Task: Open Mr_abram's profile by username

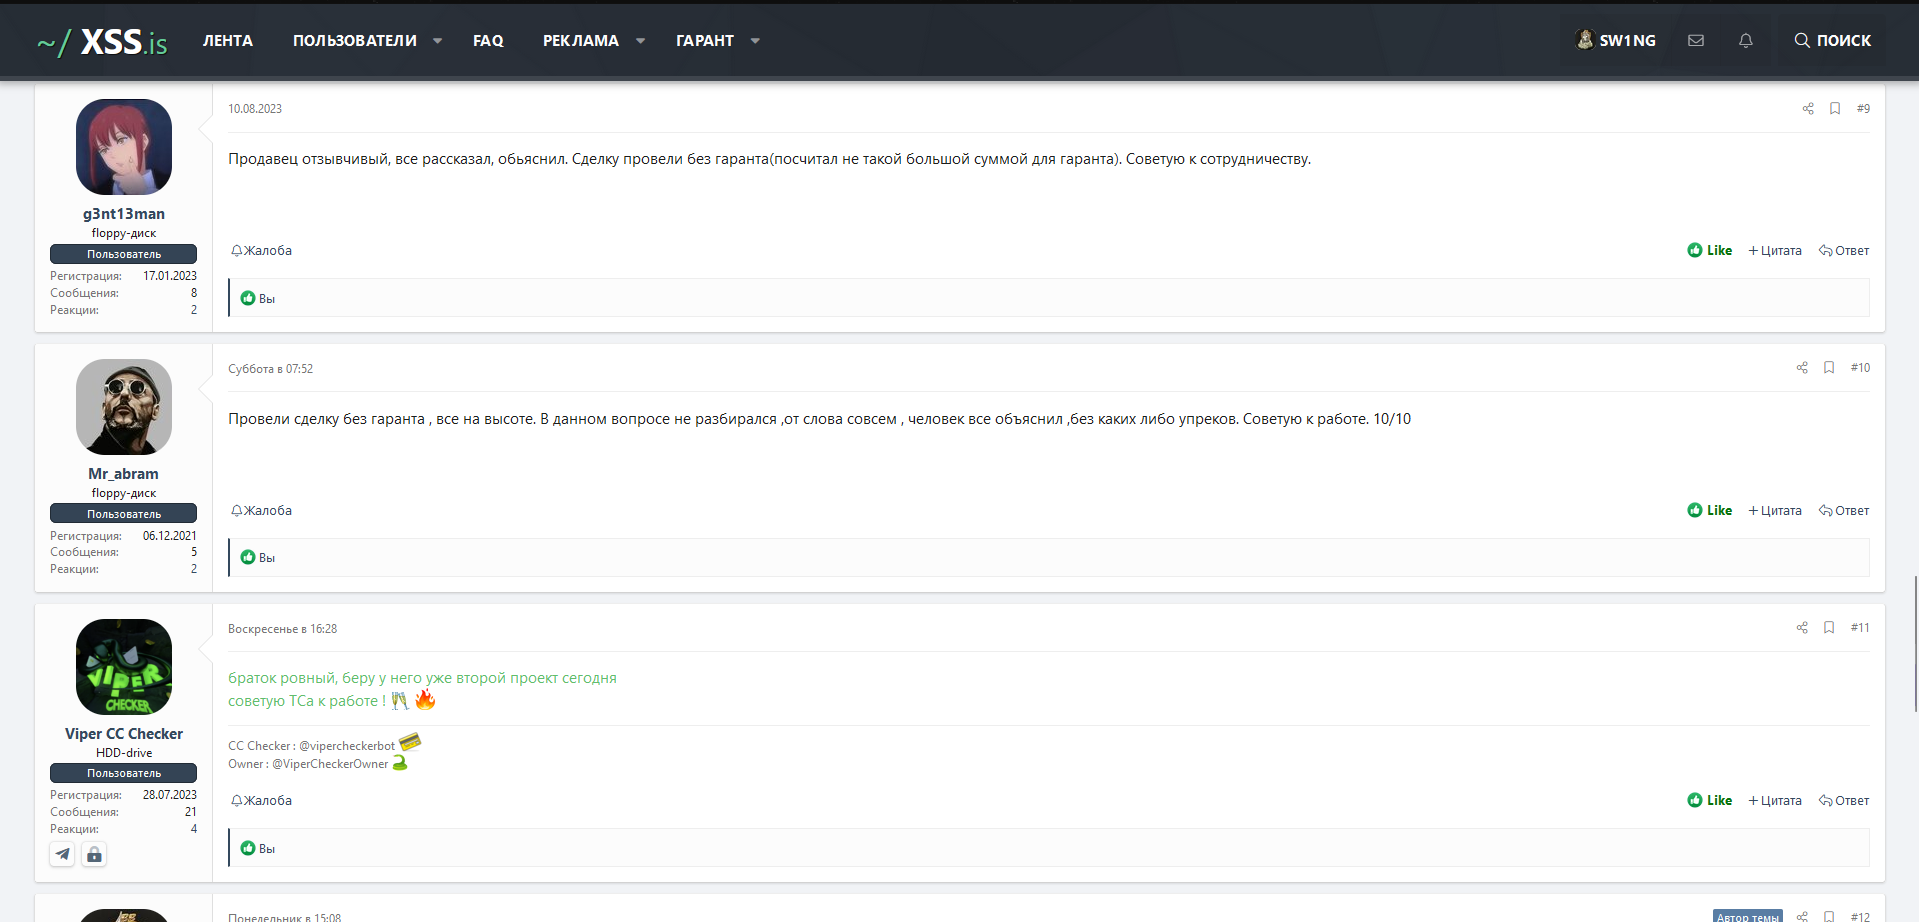Action: [x=124, y=474]
